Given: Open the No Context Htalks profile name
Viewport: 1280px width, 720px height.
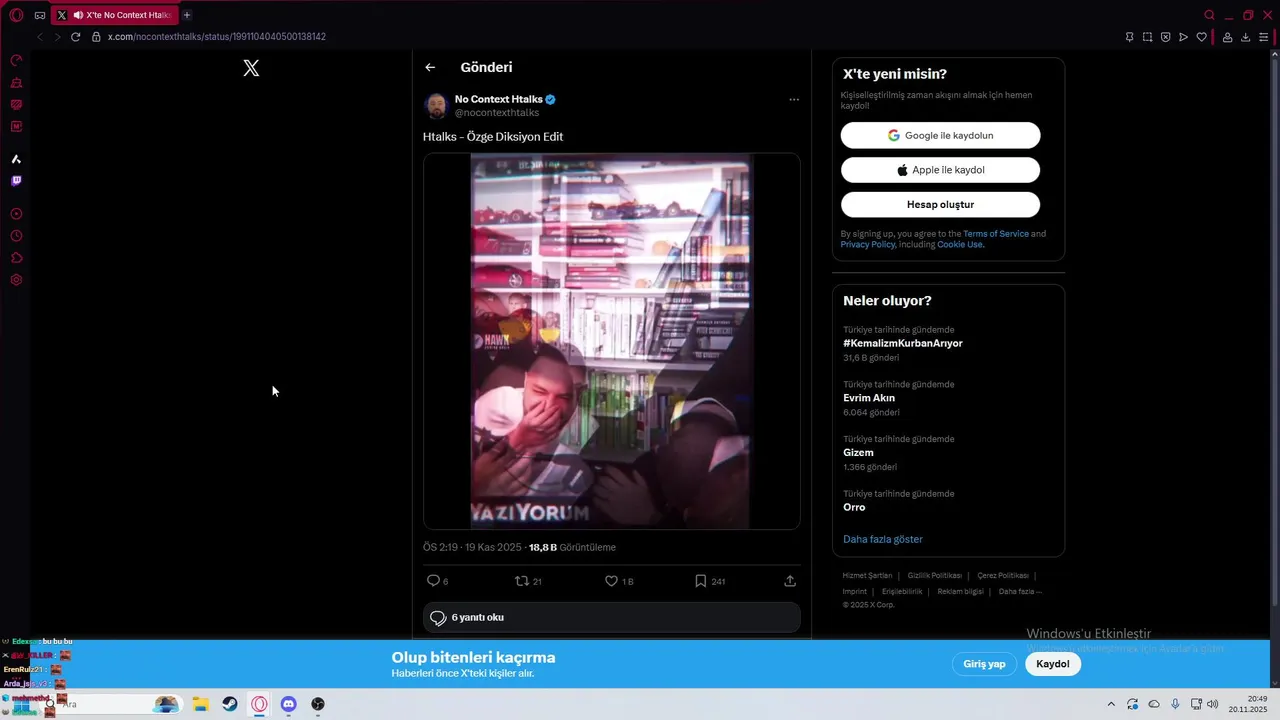Looking at the screenshot, I should click(499, 99).
